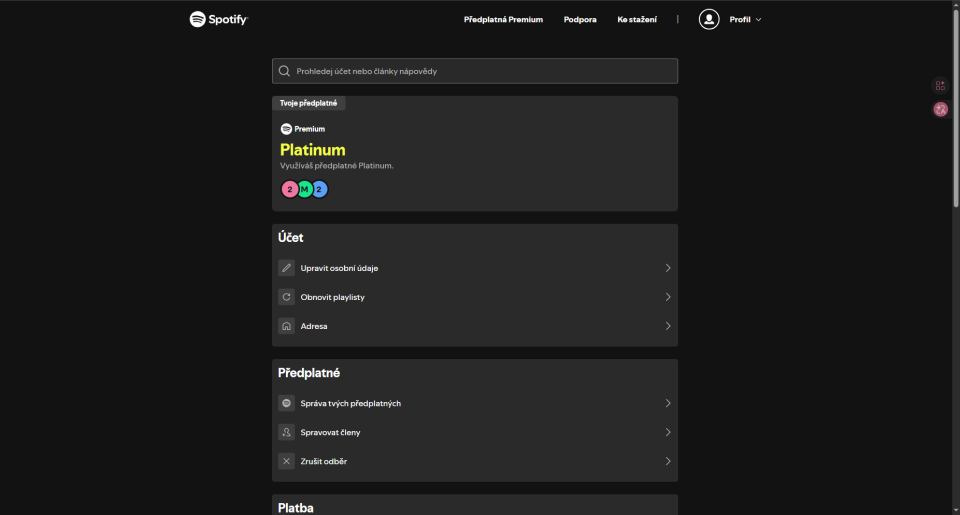
Task: Click the home icon beside Adresa
Action: coord(286,326)
